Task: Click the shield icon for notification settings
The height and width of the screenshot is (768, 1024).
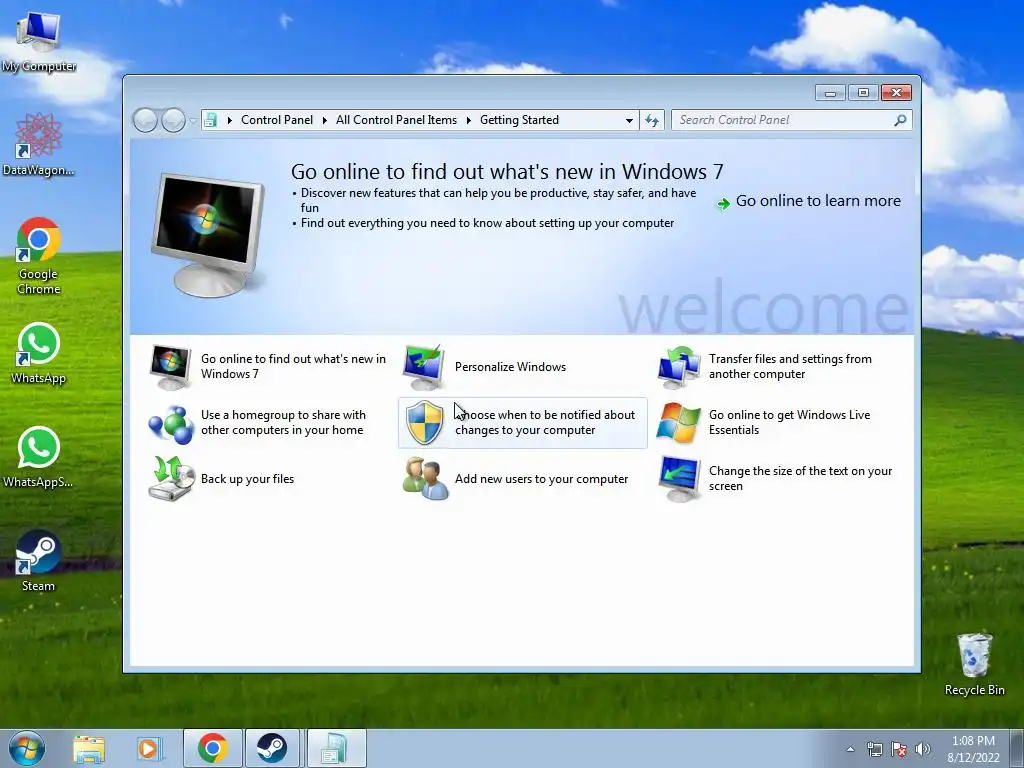Action: (424, 423)
